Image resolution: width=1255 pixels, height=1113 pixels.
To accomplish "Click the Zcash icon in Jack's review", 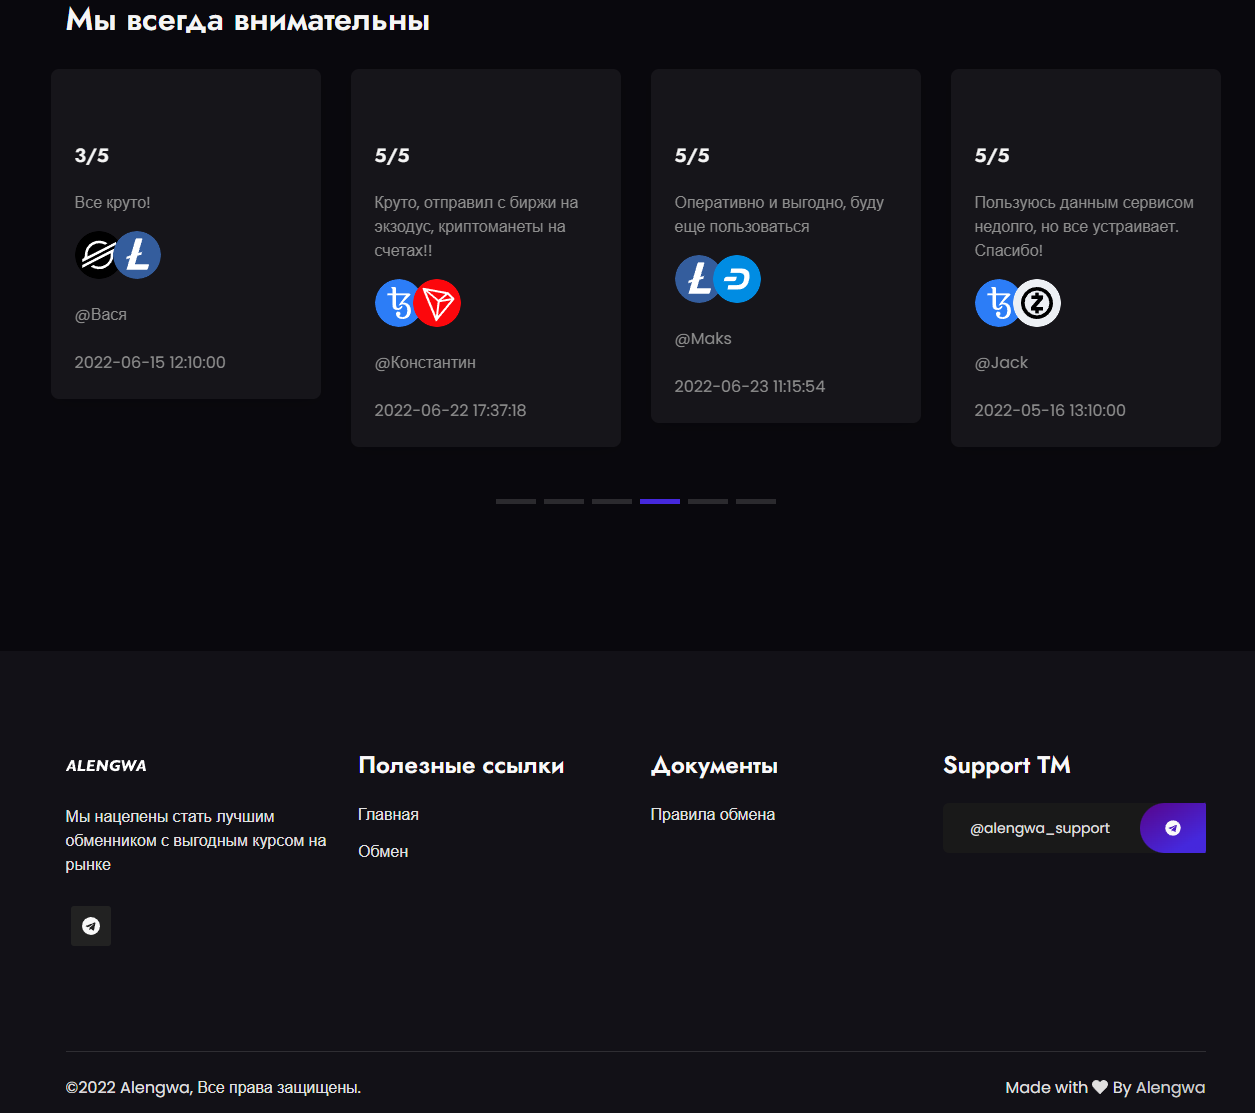I will point(1037,303).
